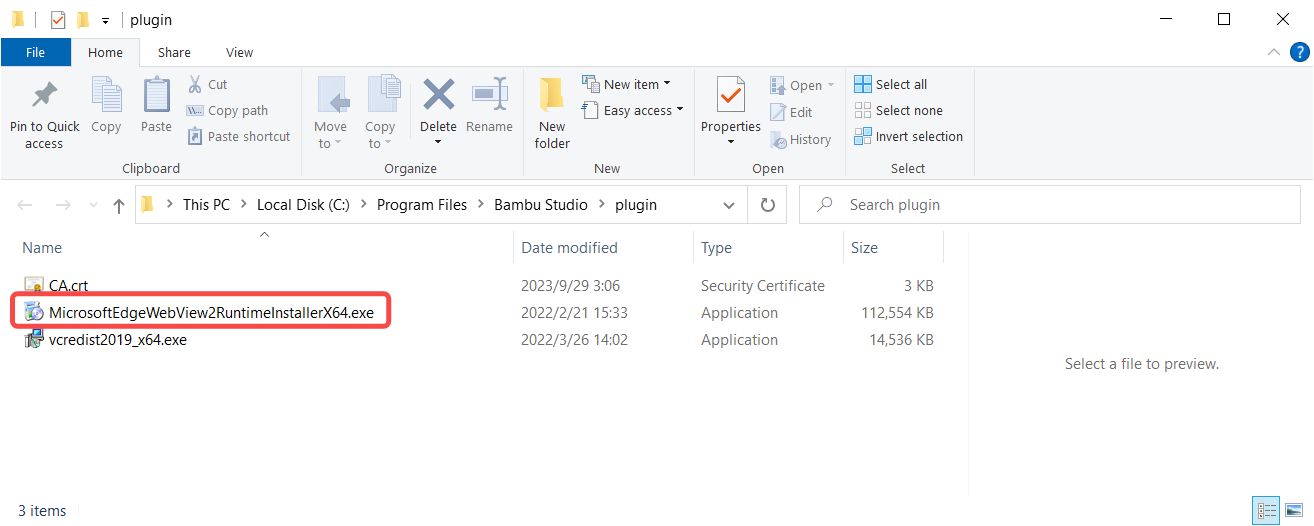
Task: Click Copy path in ribbon
Action: (227, 111)
